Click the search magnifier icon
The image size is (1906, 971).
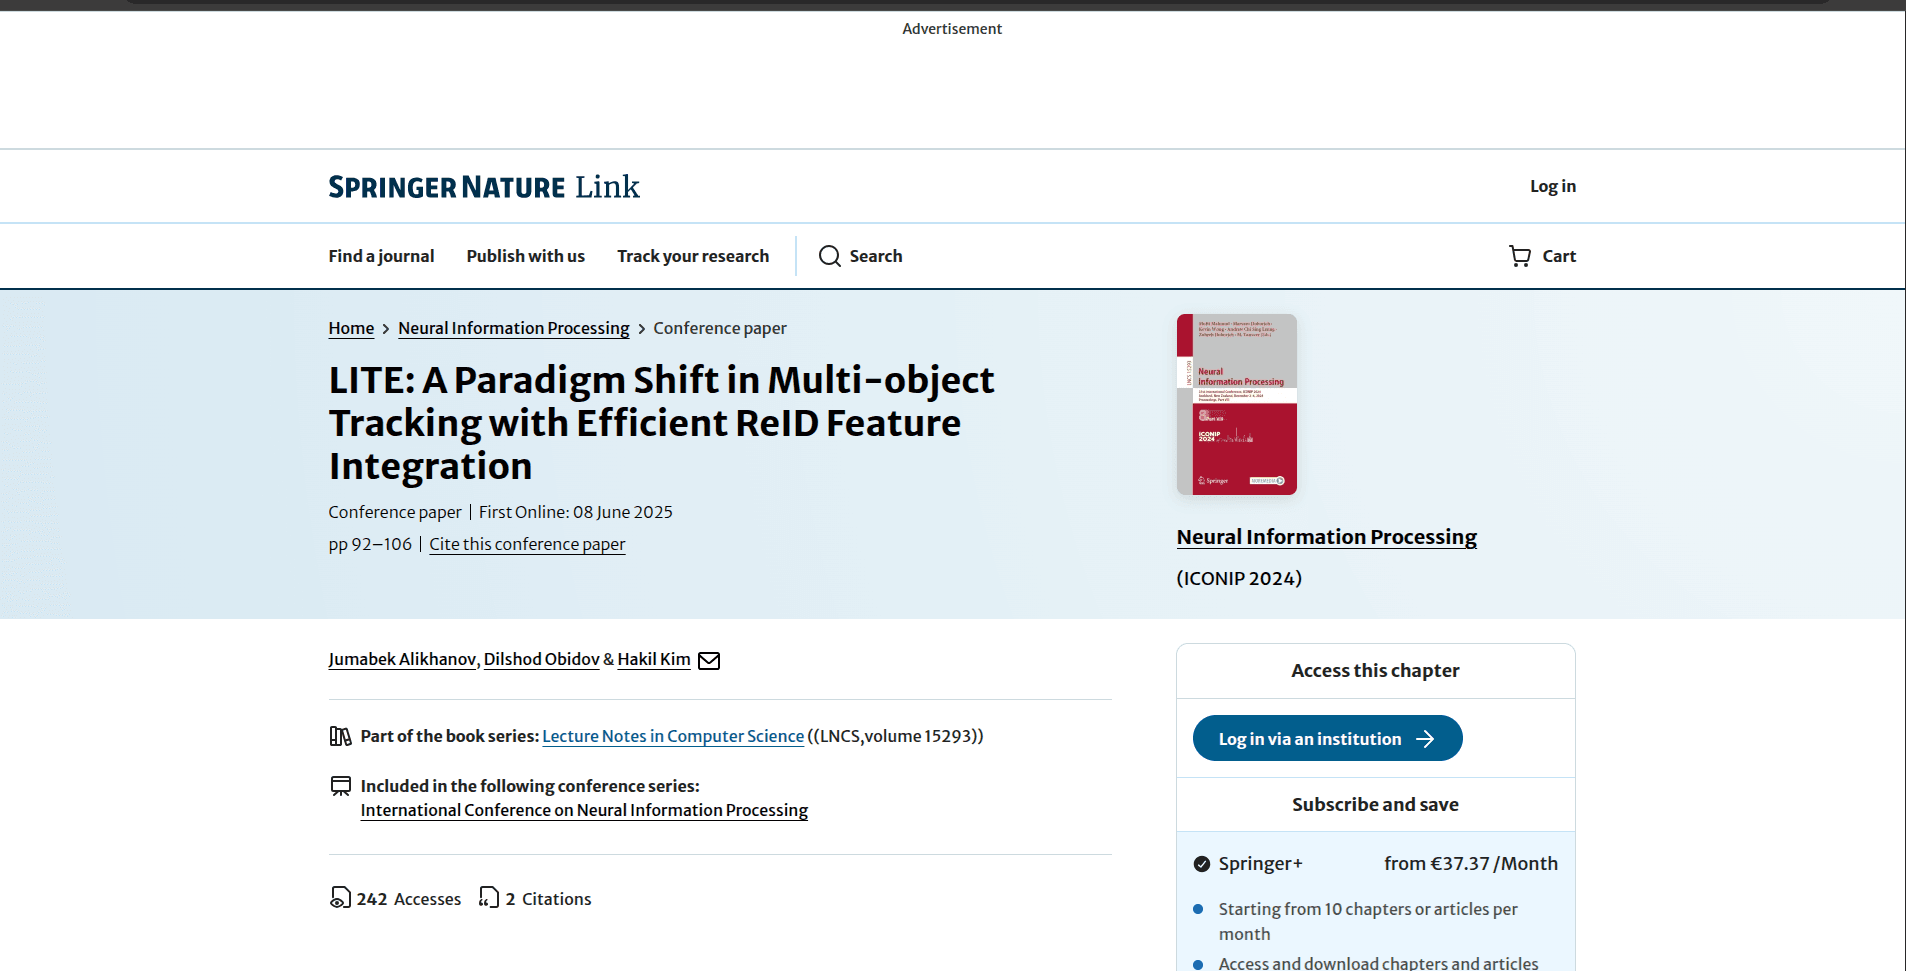pos(829,256)
